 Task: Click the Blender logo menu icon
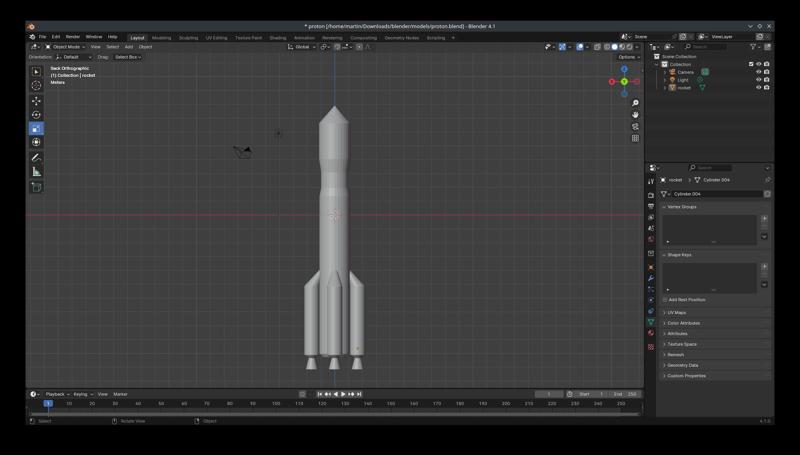(32, 37)
